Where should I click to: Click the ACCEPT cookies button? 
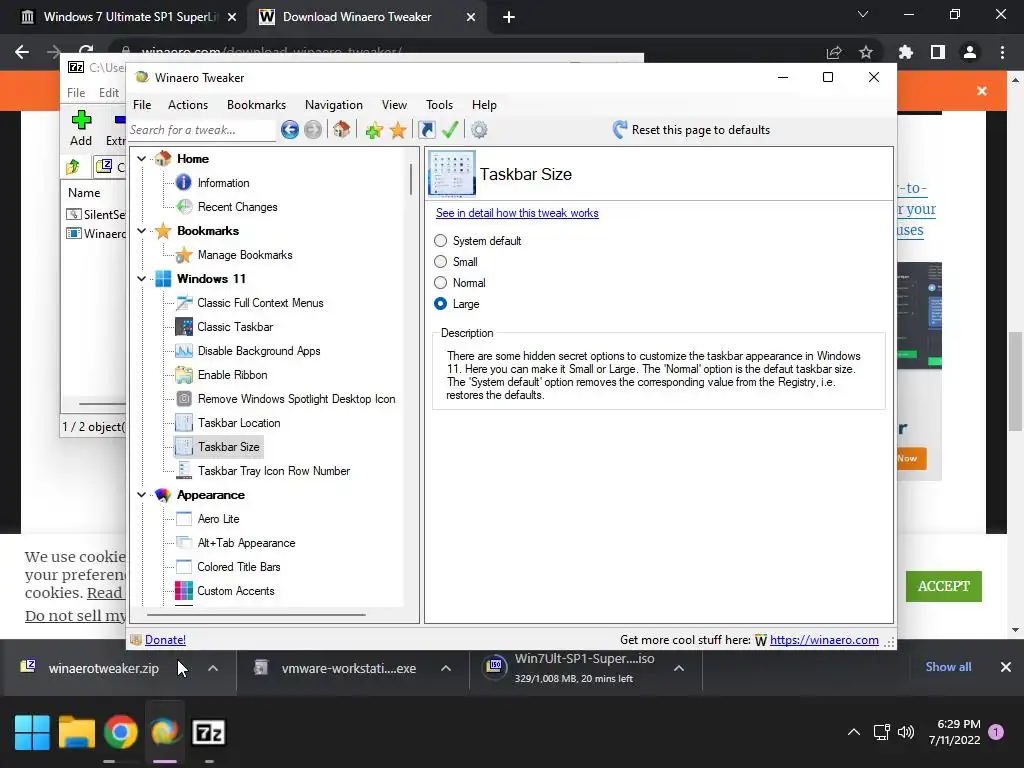pos(944,586)
